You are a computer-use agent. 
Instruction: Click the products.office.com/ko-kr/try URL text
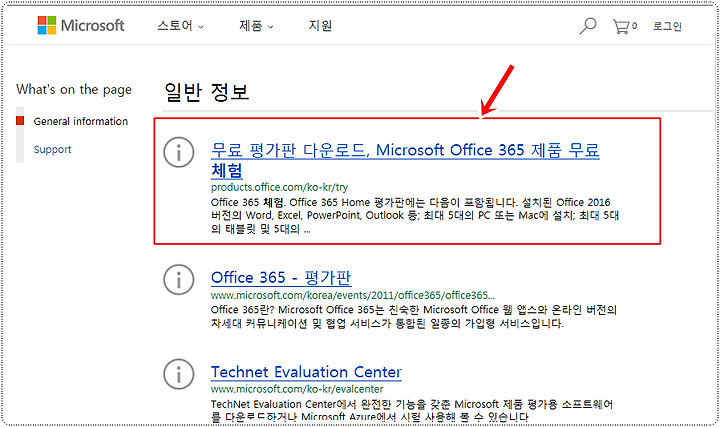point(279,187)
